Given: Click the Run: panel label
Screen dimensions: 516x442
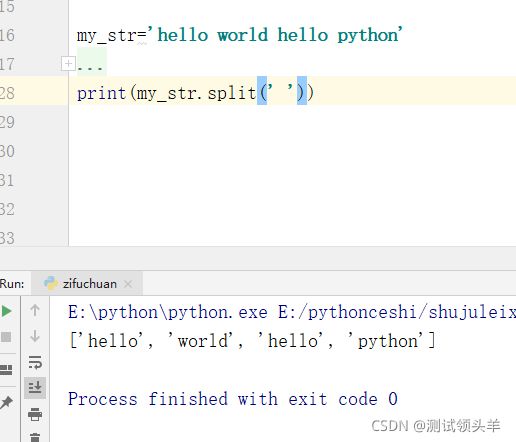Looking at the screenshot, I should (12, 284).
